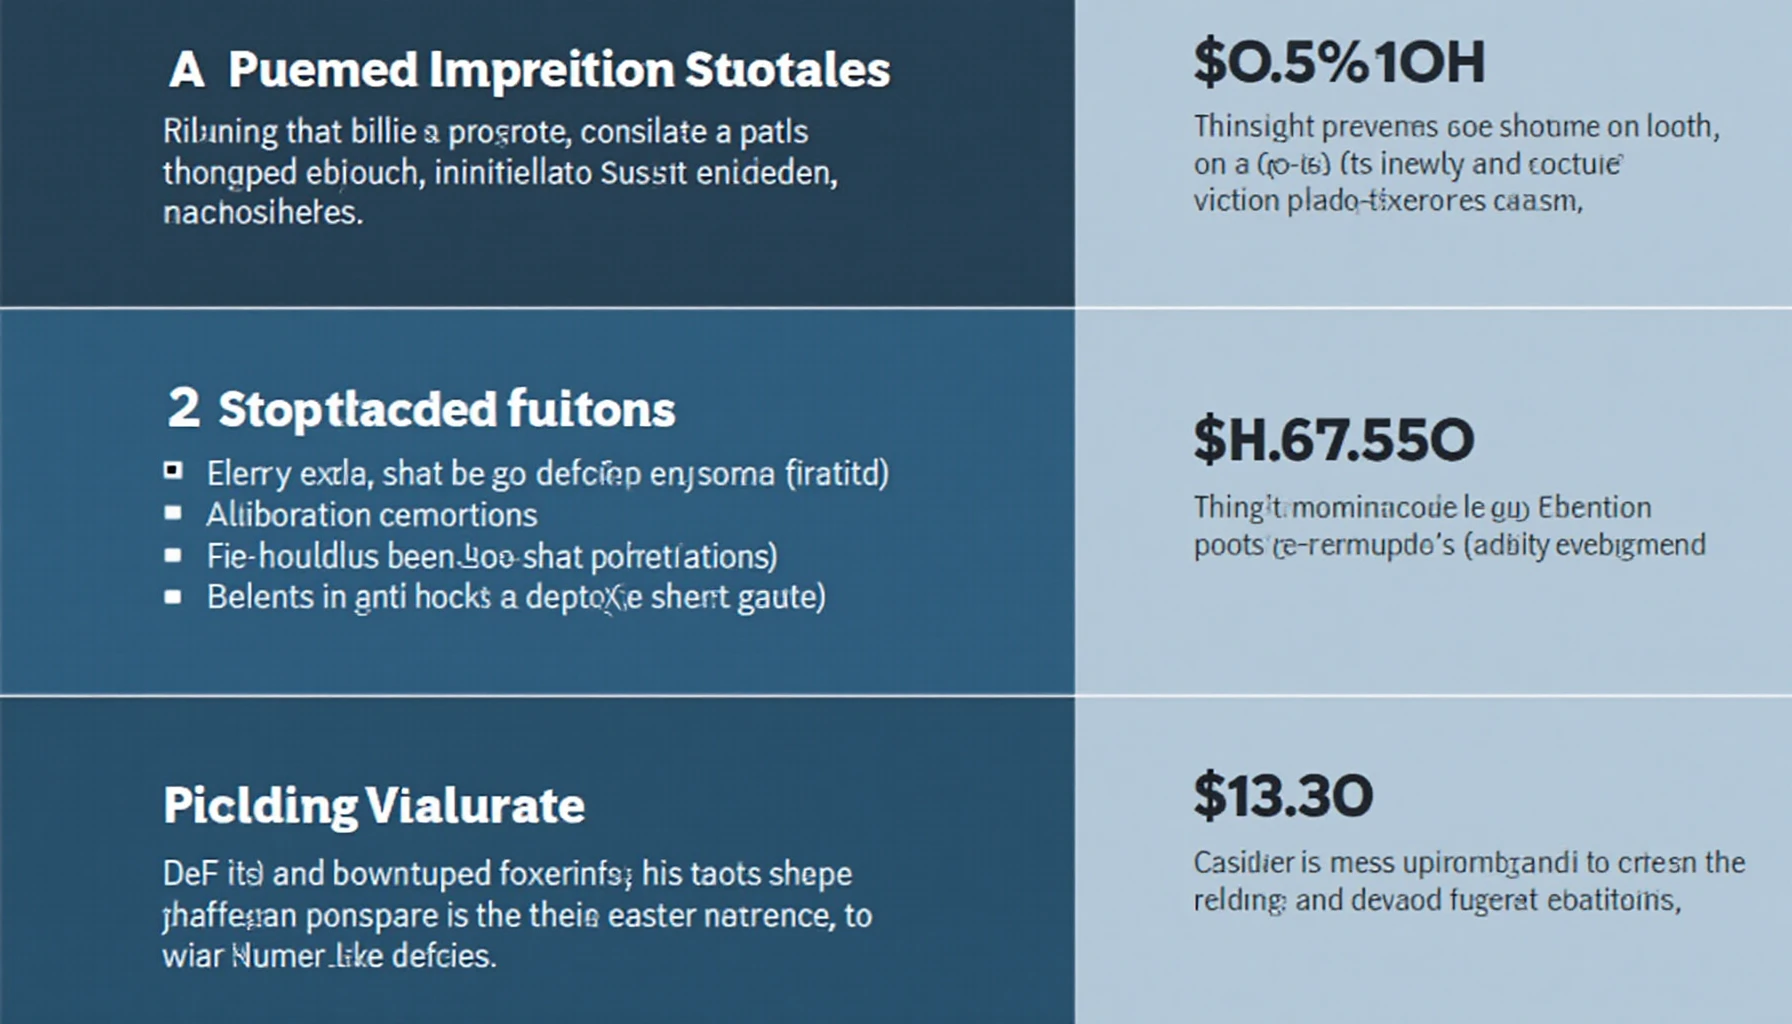Click the 'Rilauning that billie' paragraph

(x=500, y=172)
